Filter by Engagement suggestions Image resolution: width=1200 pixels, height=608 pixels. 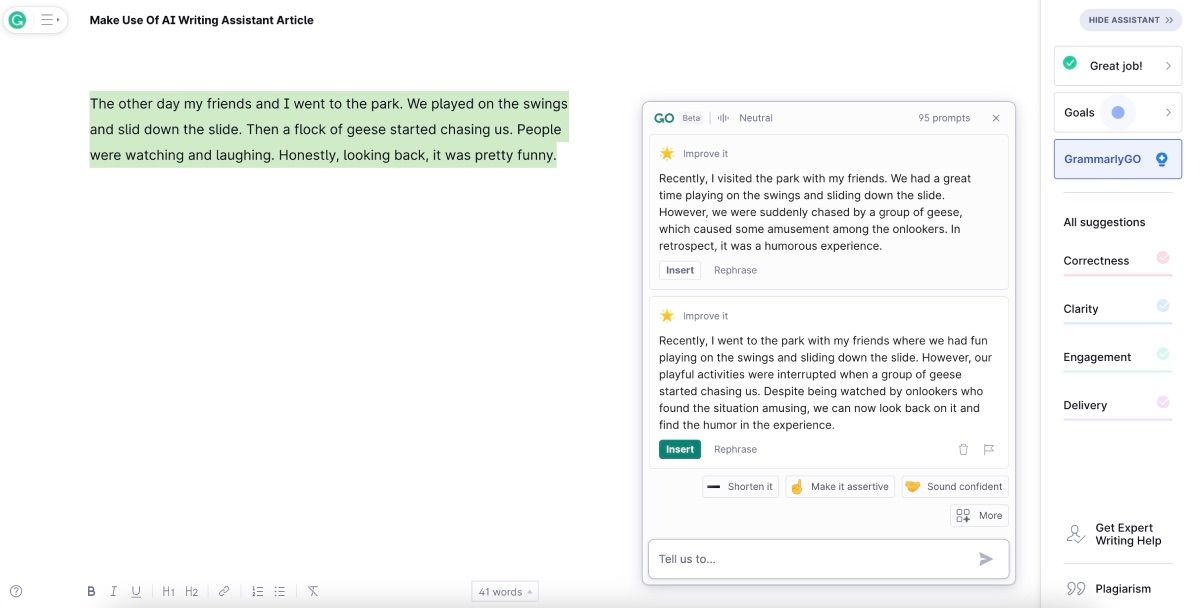(1117, 359)
